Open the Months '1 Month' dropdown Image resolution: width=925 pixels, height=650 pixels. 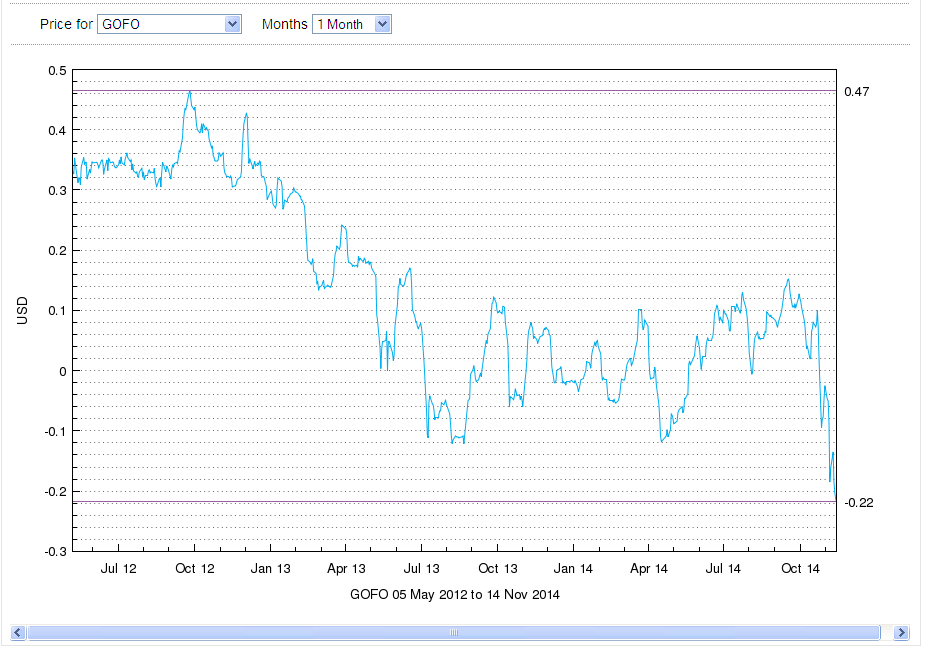point(352,24)
